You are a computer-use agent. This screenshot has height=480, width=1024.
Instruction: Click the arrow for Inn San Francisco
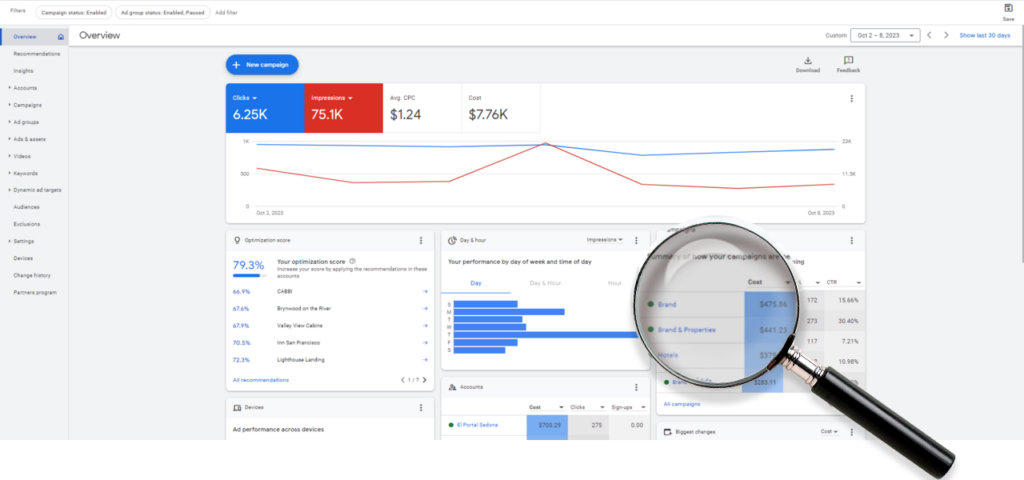pos(425,343)
